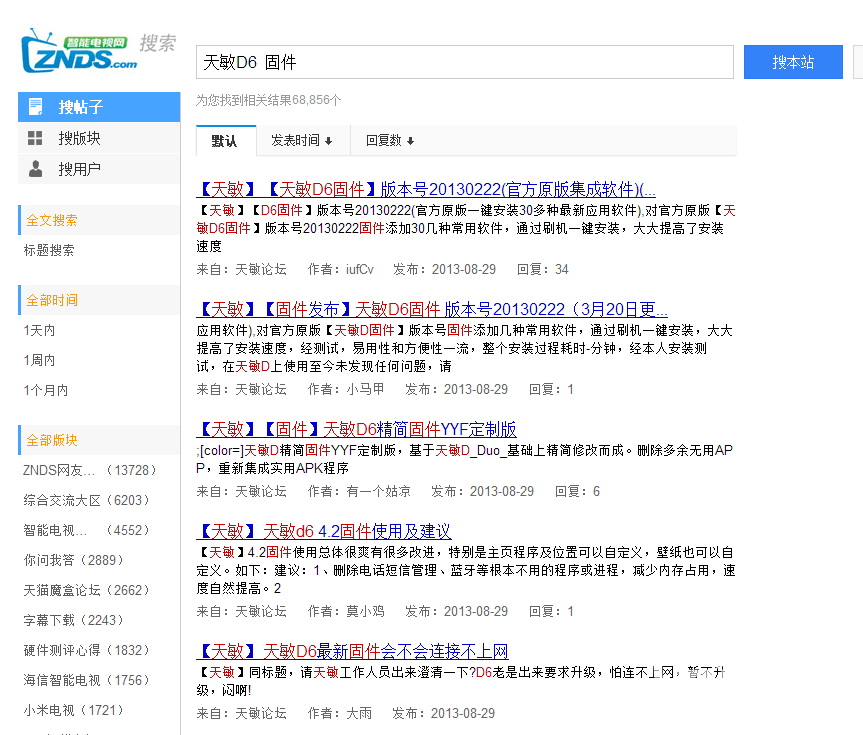Filter by 硬件测评心得 board
Viewport: 863px width, 735px height.
(86, 650)
